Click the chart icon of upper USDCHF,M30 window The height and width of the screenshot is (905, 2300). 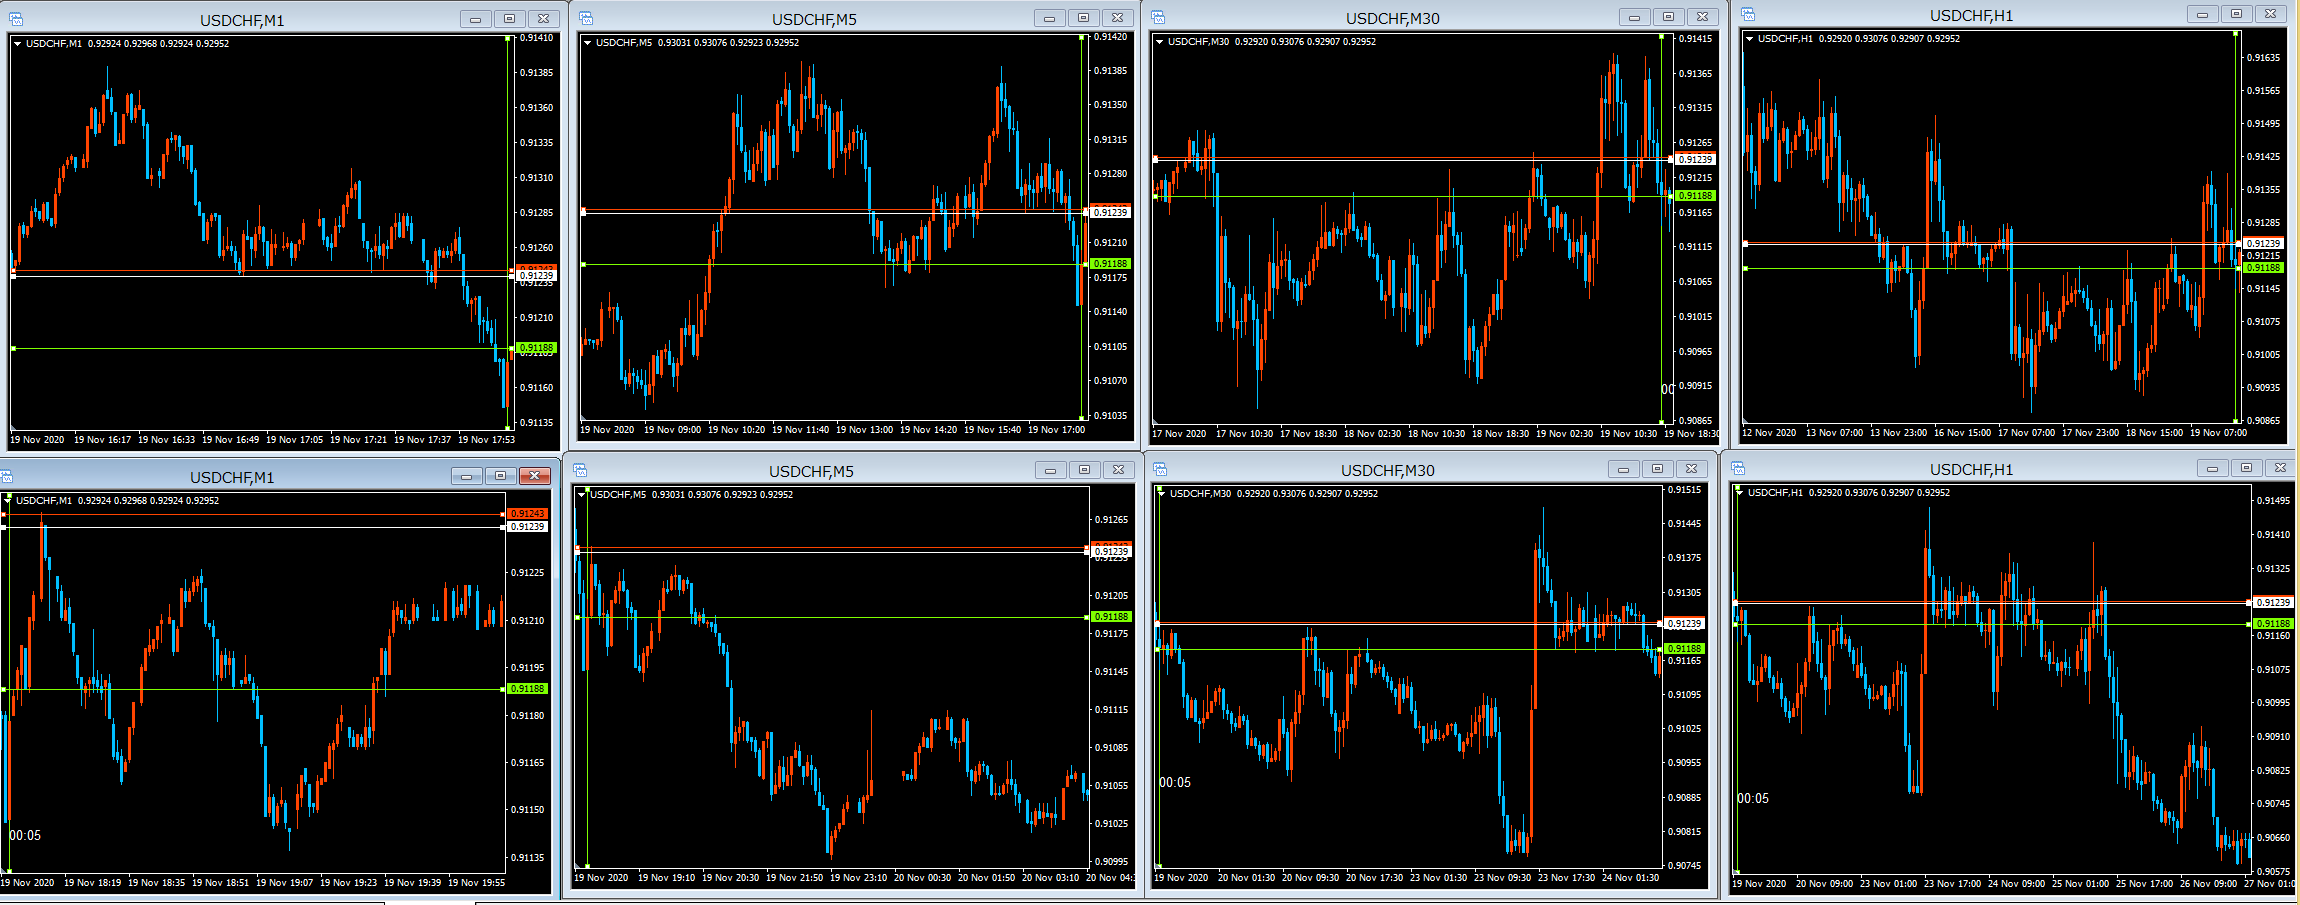point(1158,17)
